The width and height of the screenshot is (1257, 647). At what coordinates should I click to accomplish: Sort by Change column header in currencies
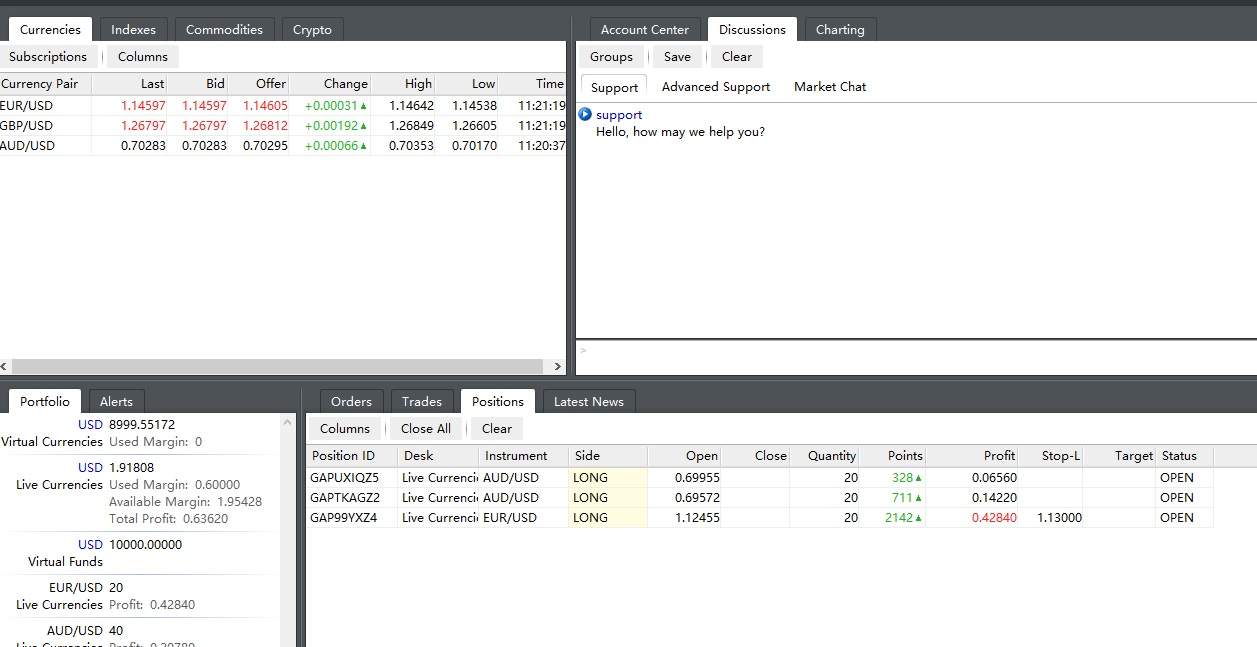[330, 84]
